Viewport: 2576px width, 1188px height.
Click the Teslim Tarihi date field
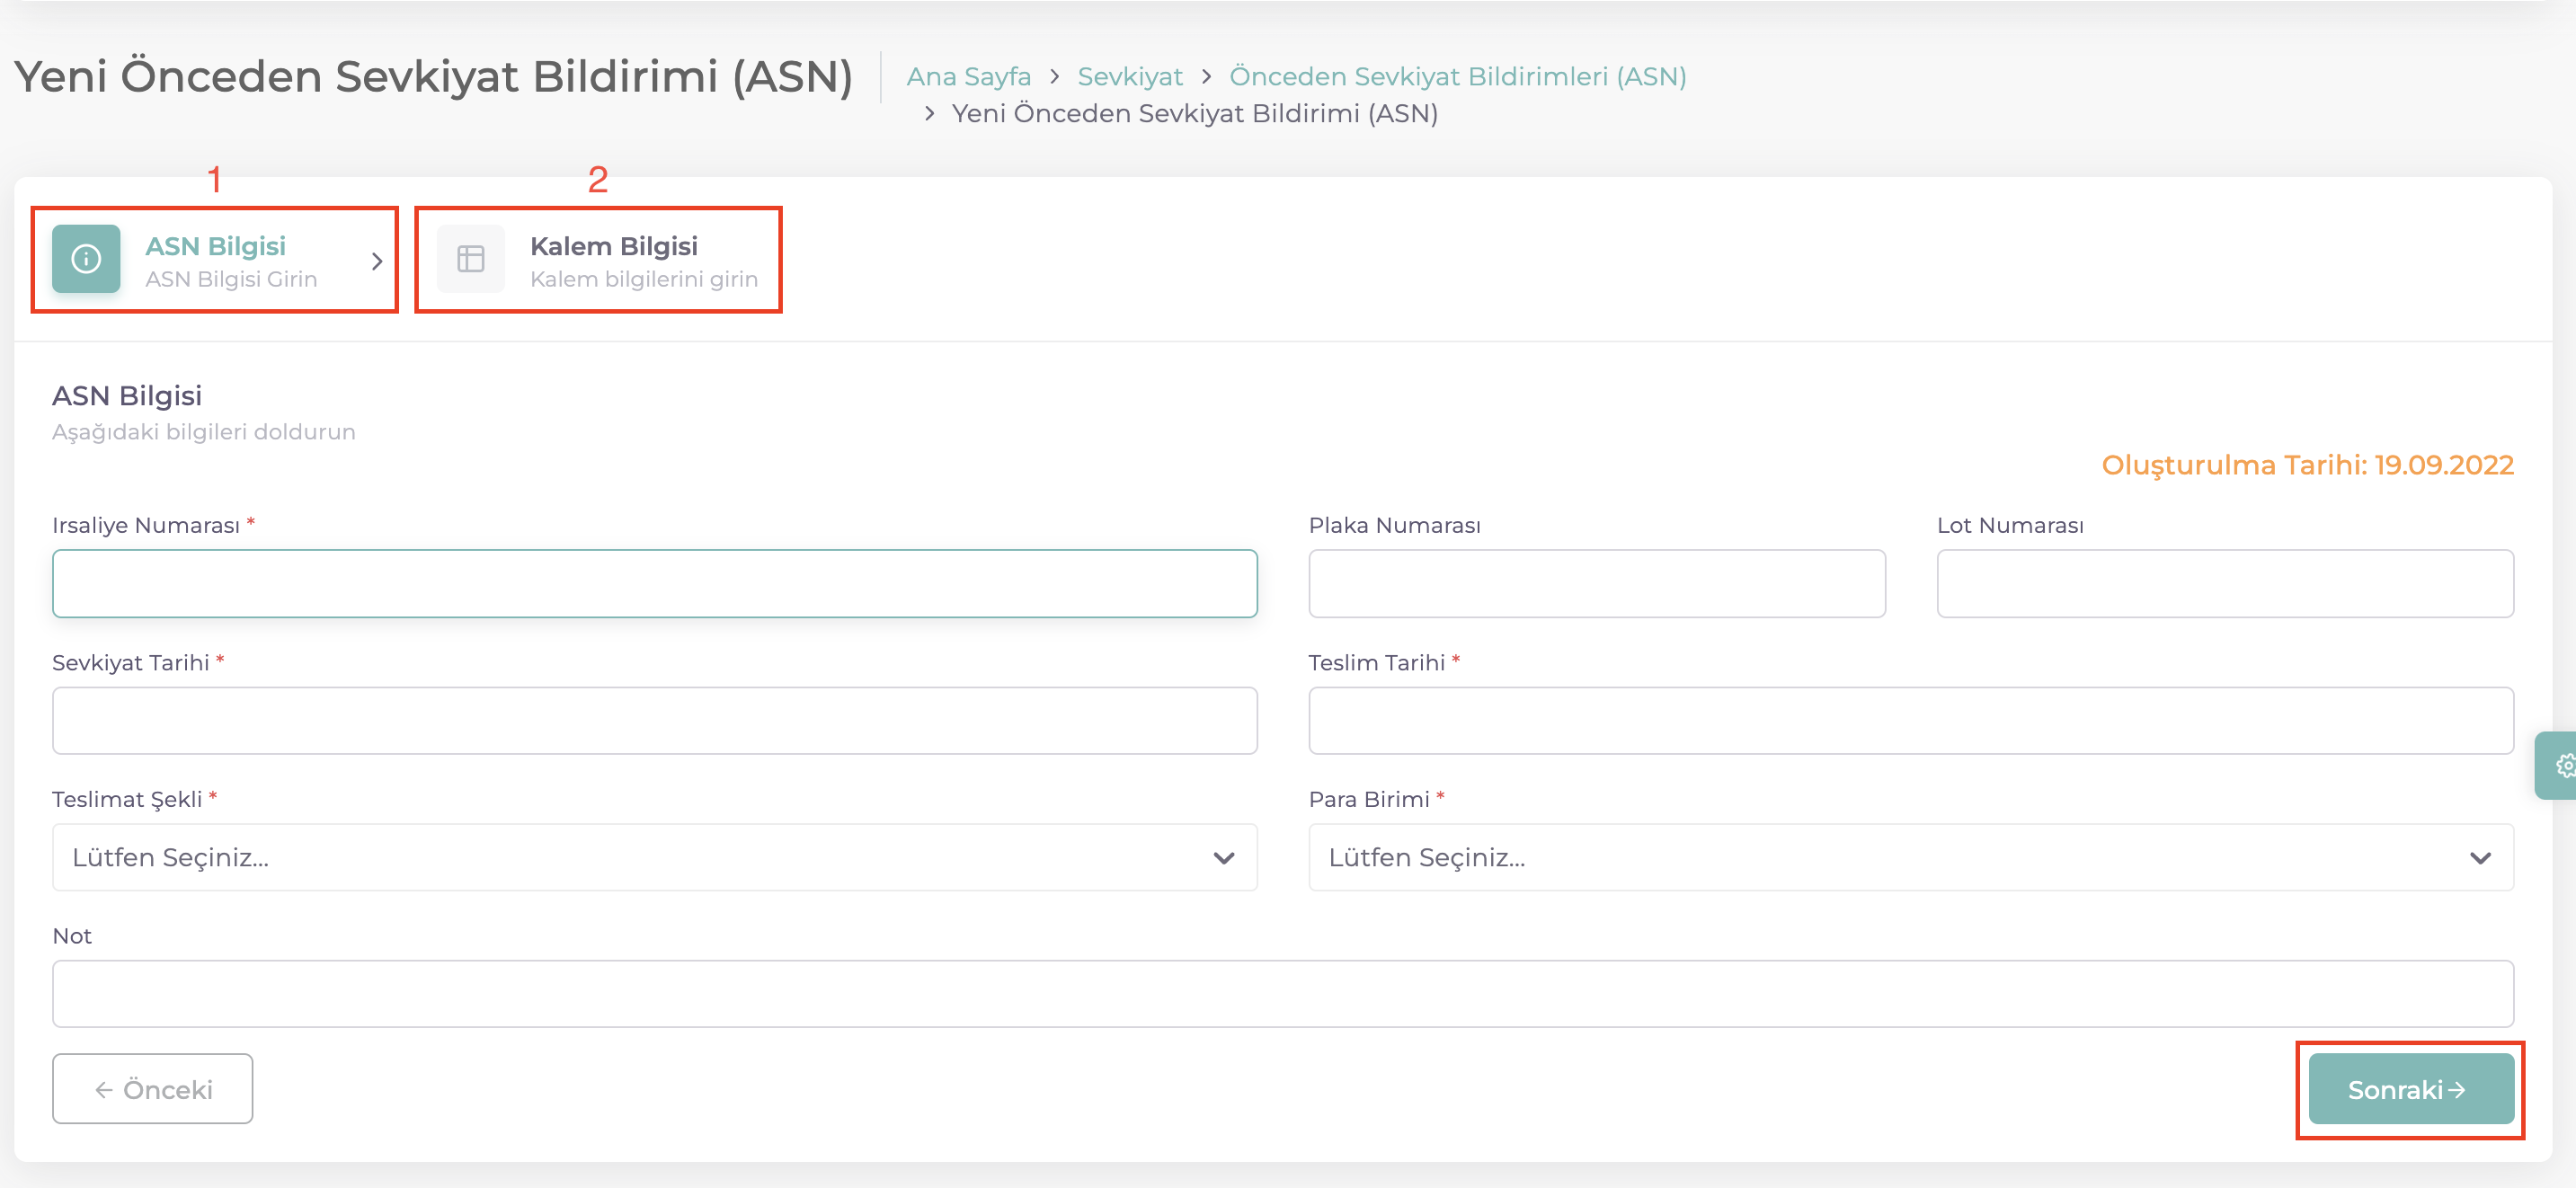point(1910,720)
